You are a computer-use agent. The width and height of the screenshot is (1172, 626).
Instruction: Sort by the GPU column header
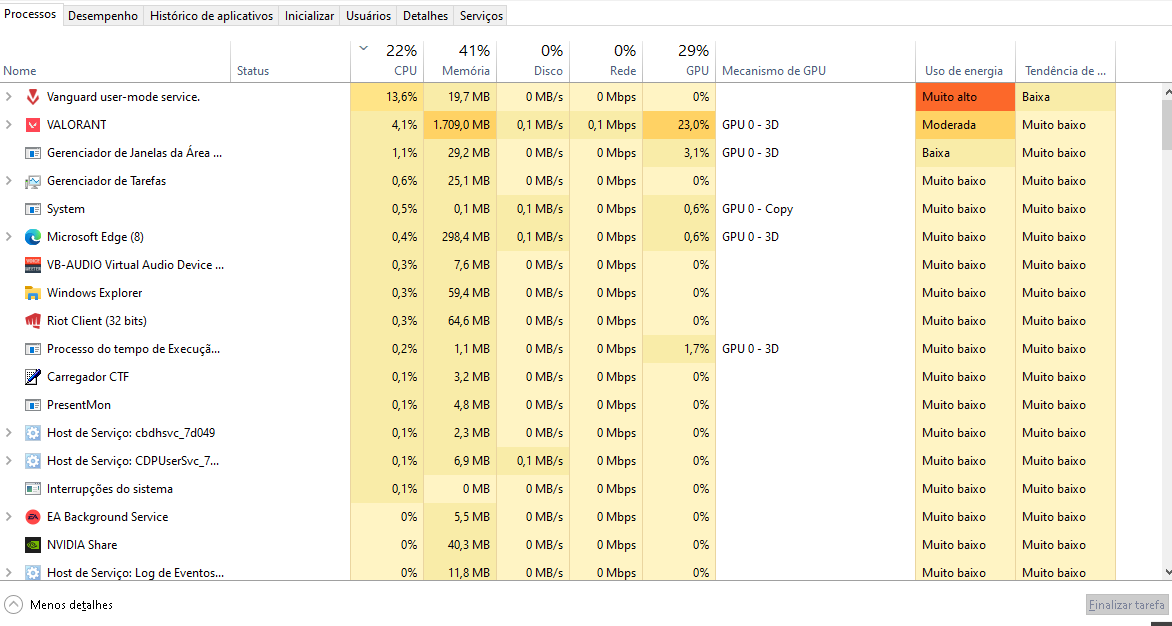(x=679, y=61)
